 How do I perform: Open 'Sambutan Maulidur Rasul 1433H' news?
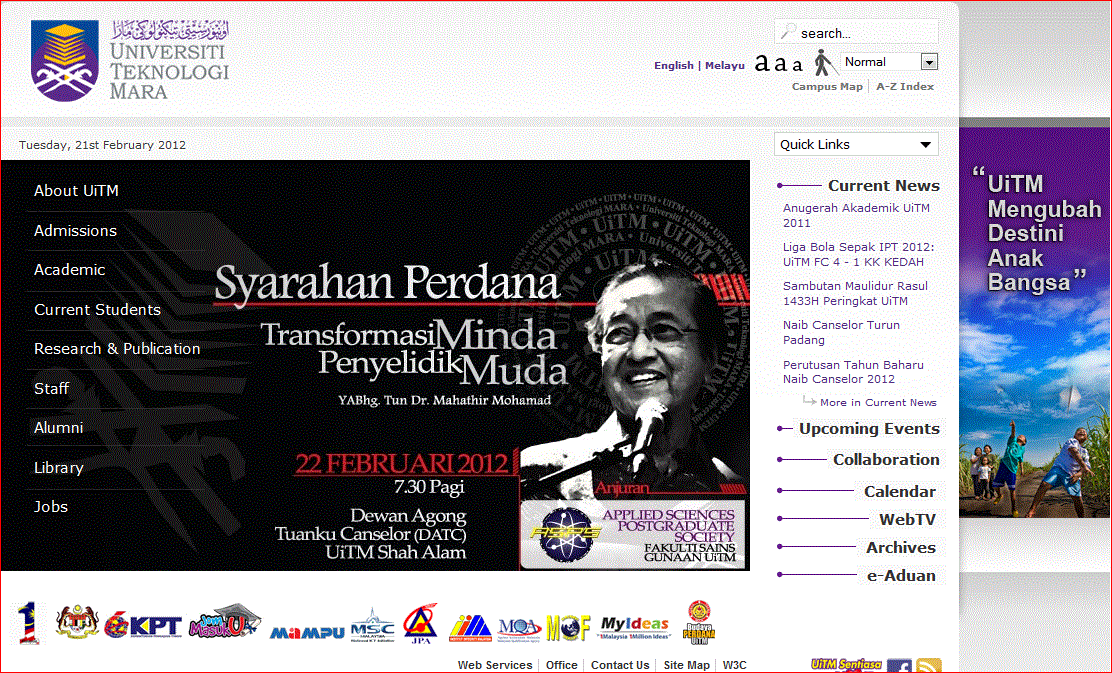(855, 294)
